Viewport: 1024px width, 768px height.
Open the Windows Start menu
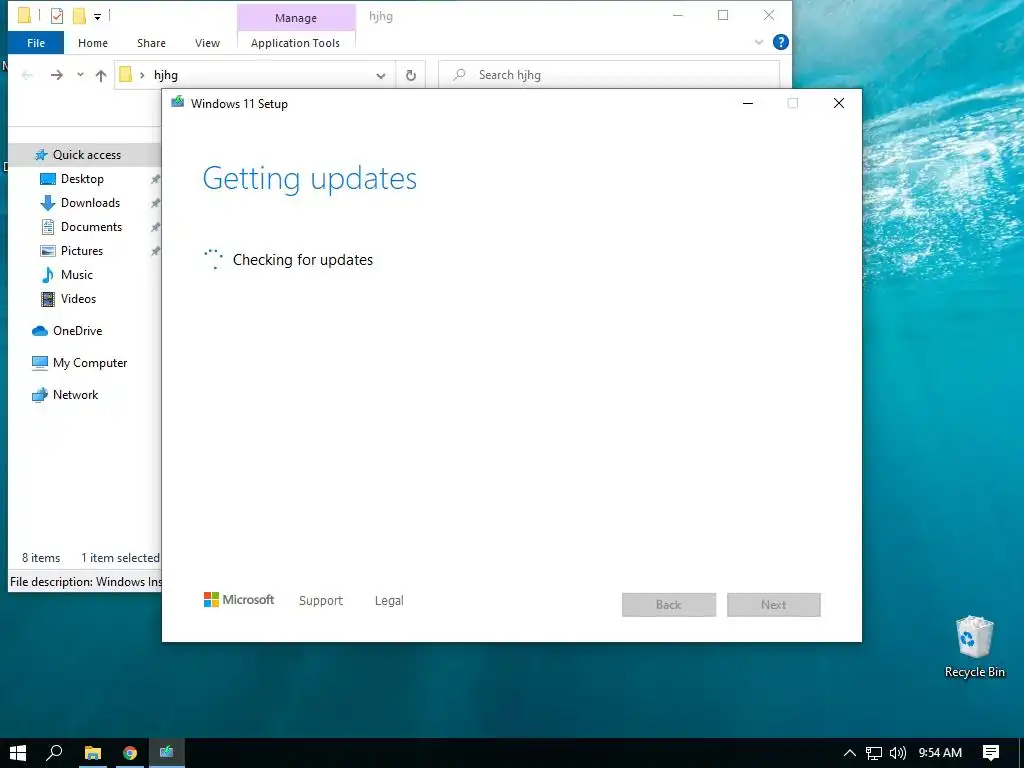(x=18, y=753)
